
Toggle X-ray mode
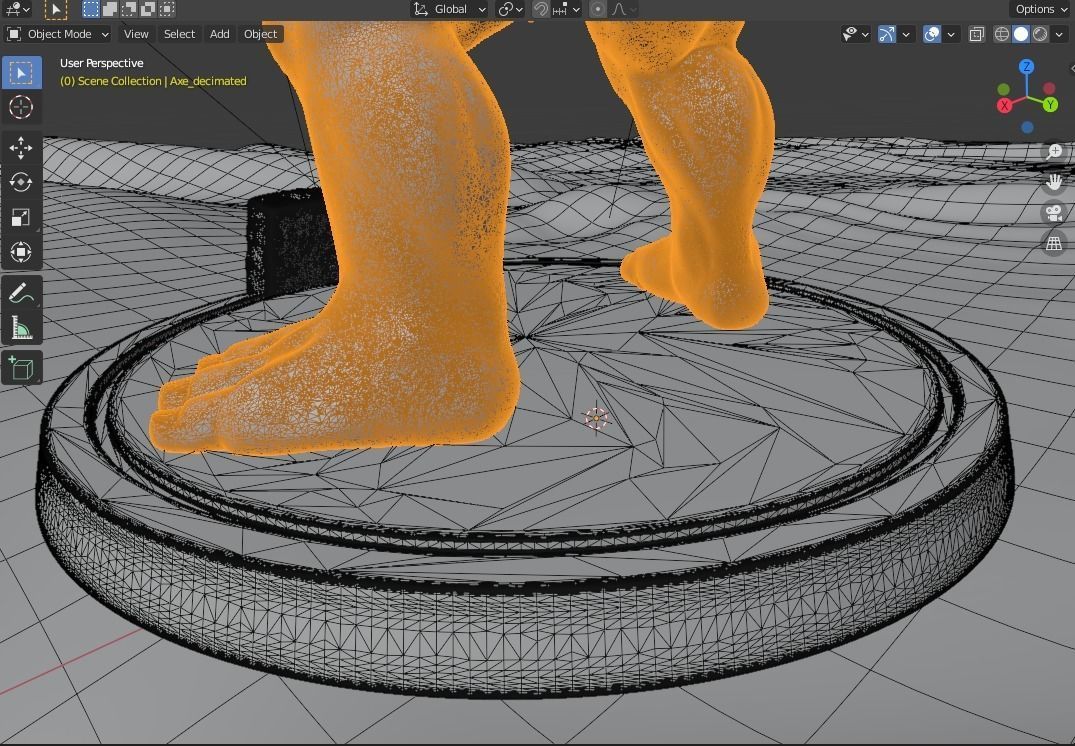(977, 34)
